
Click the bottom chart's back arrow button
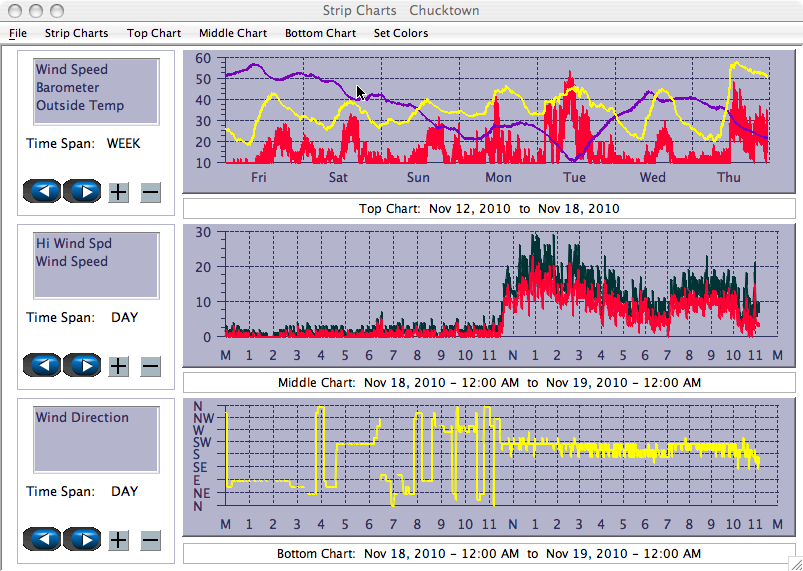pos(42,539)
